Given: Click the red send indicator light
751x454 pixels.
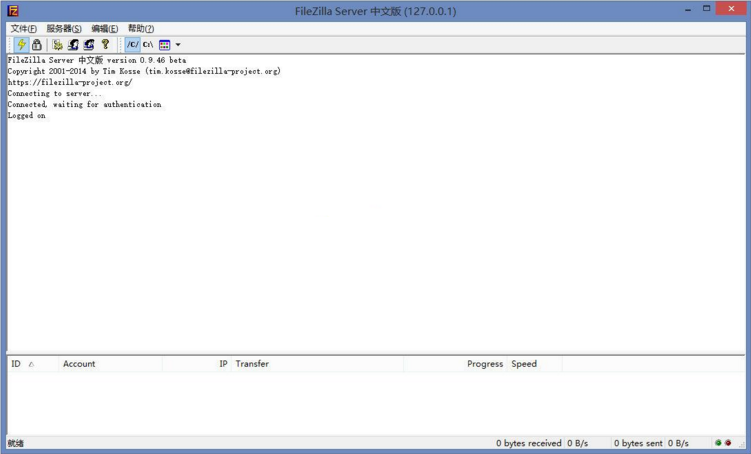Looking at the screenshot, I should [728, 443].
